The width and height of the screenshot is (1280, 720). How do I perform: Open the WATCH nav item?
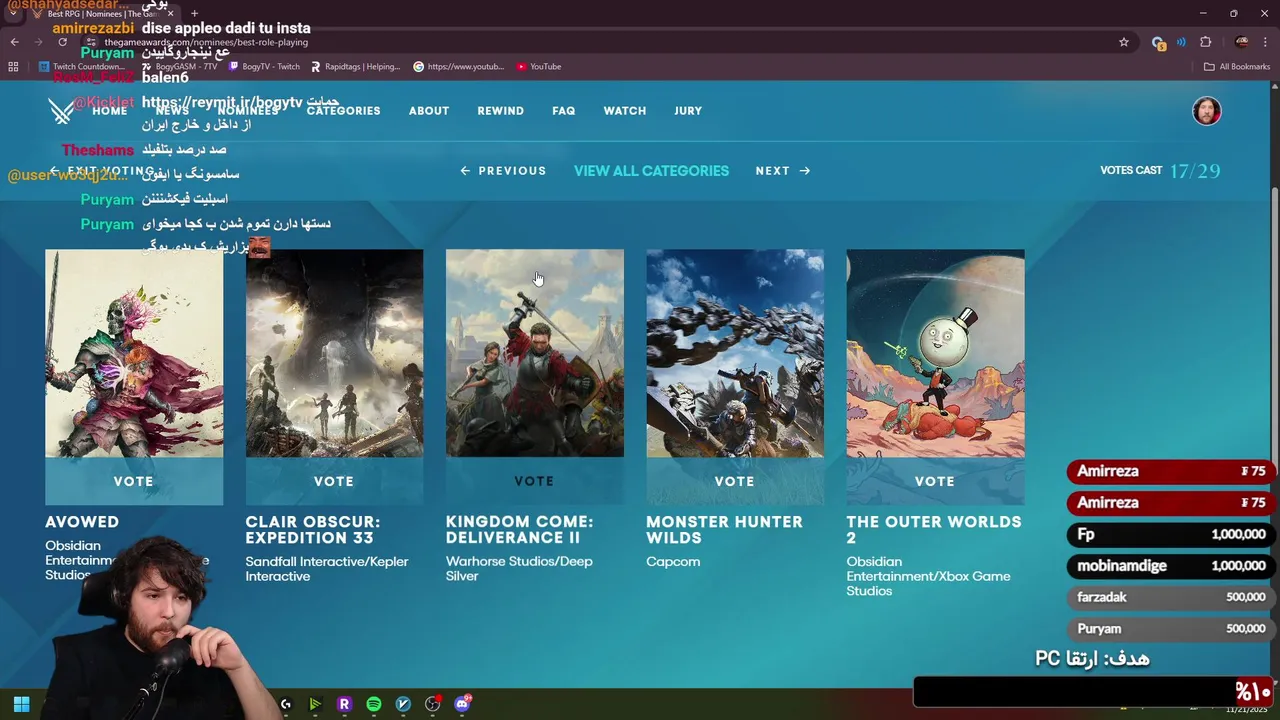click(625, 111)
